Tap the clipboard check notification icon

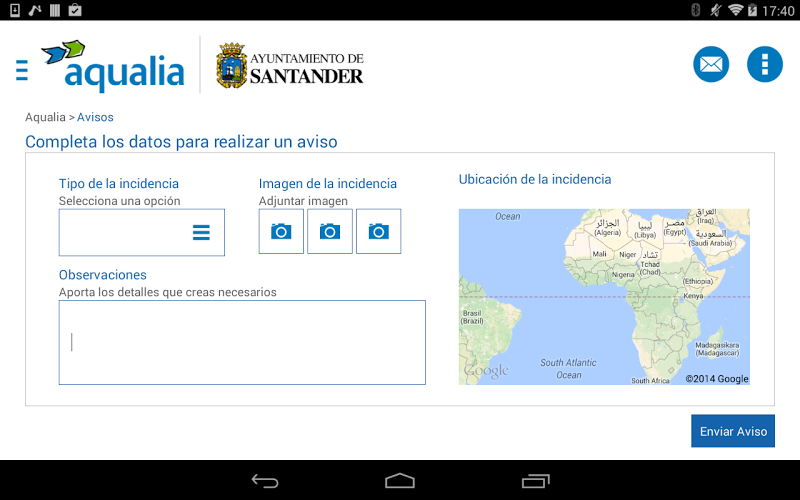click(75, 10)
